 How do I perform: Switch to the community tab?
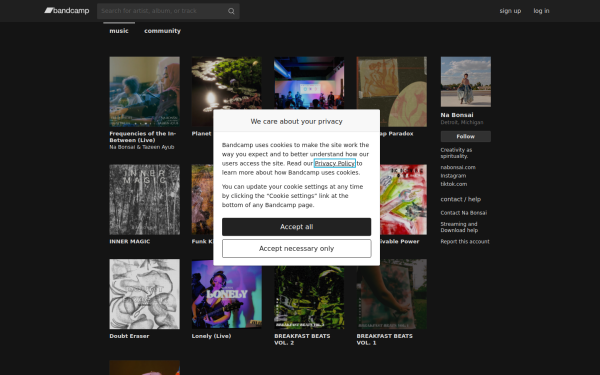(162, 31)
